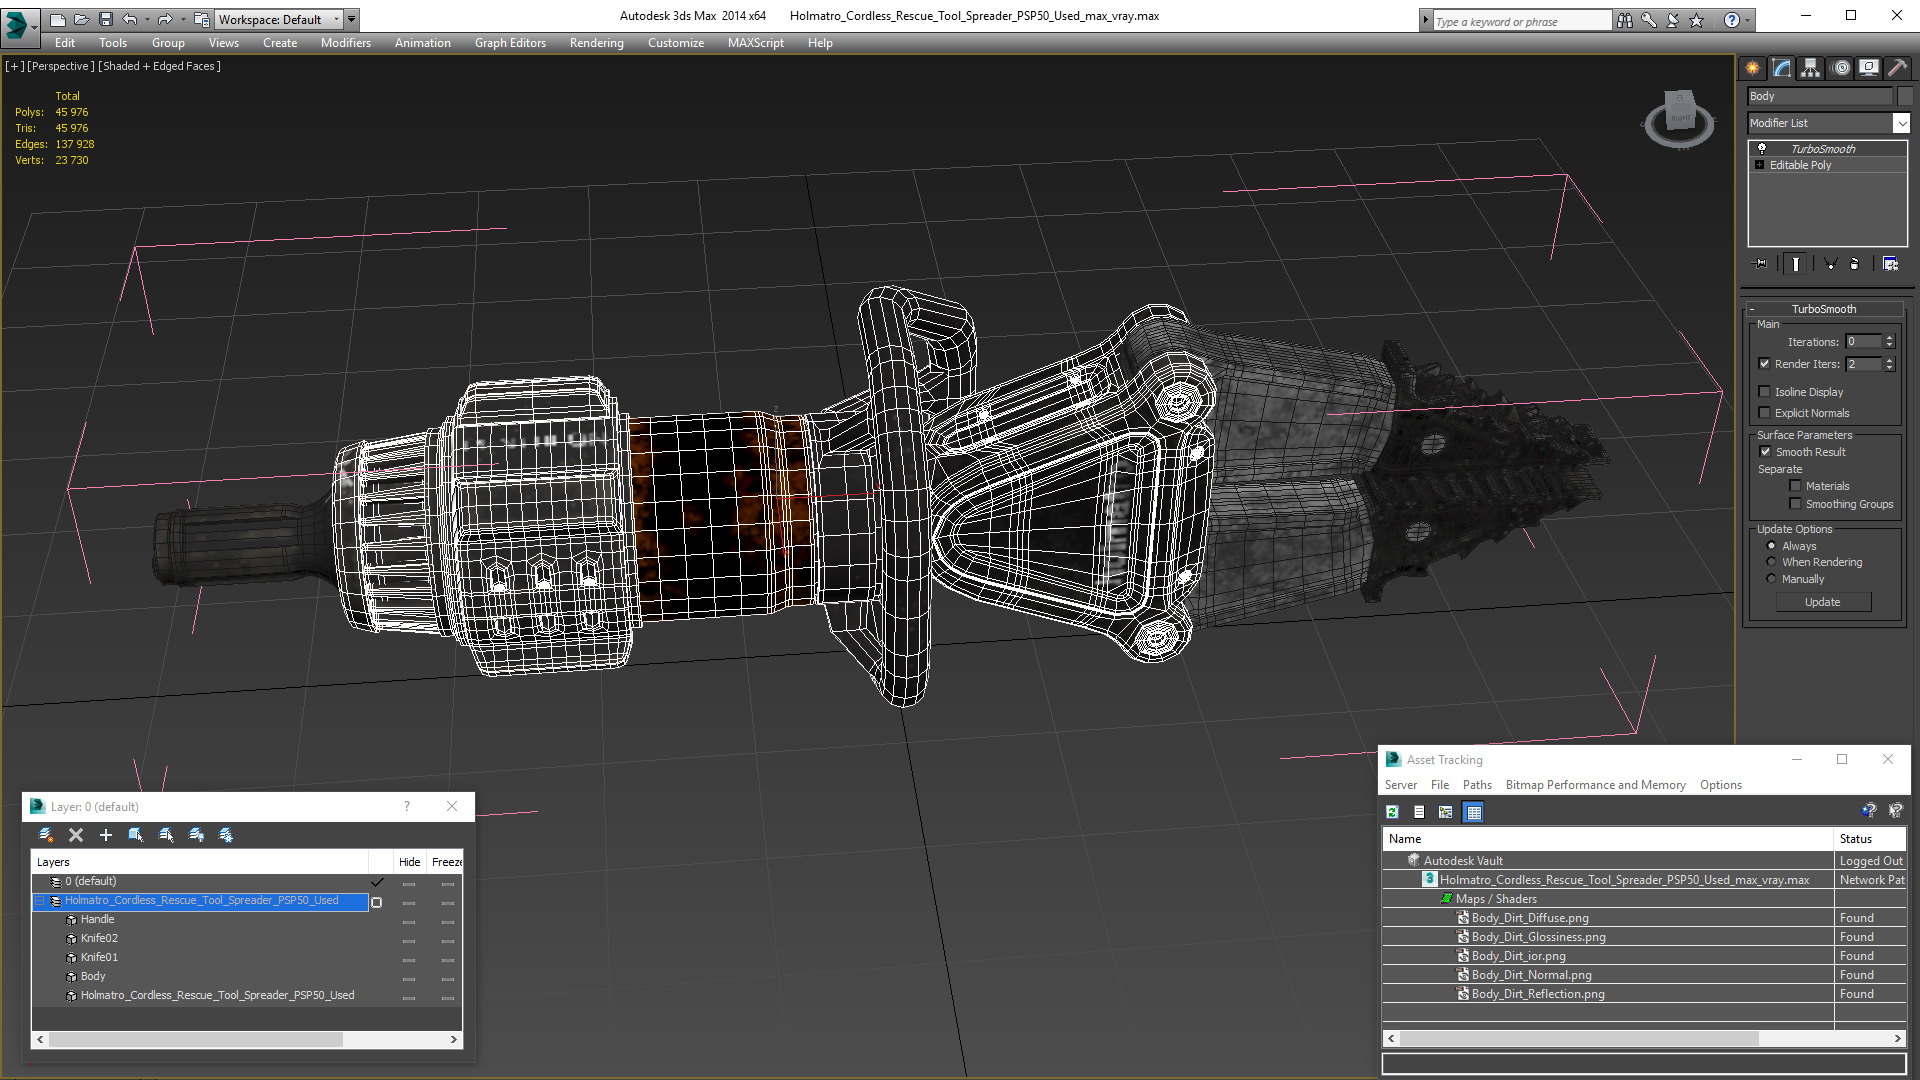1920x1080 pixels.
Task: Open the Rendering menu
Action: point(596,43)
